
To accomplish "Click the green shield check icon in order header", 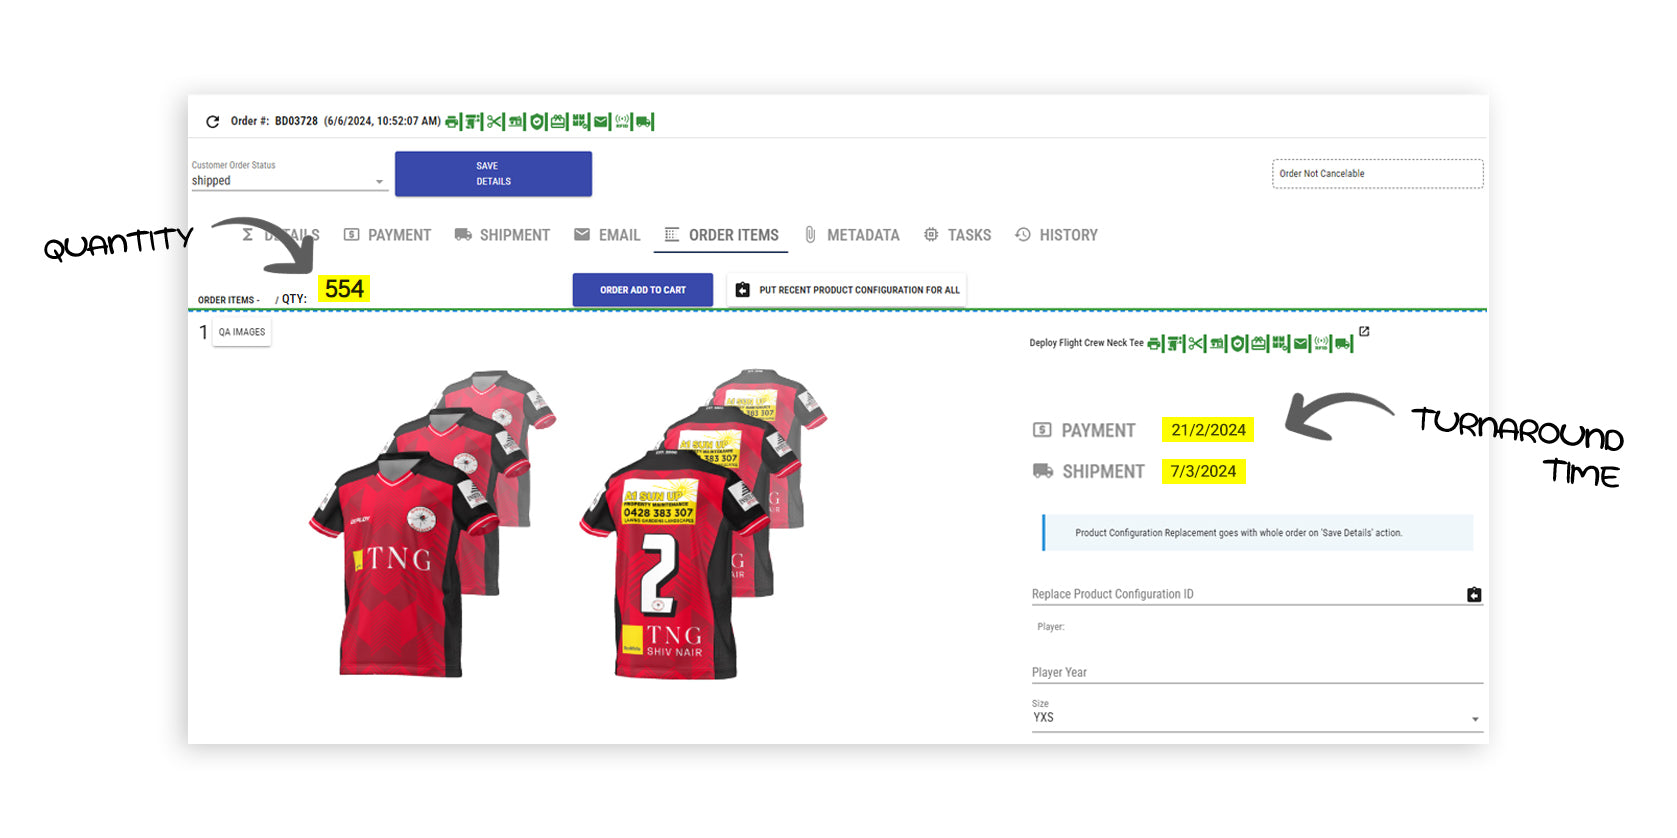I will tap(537, 122).
